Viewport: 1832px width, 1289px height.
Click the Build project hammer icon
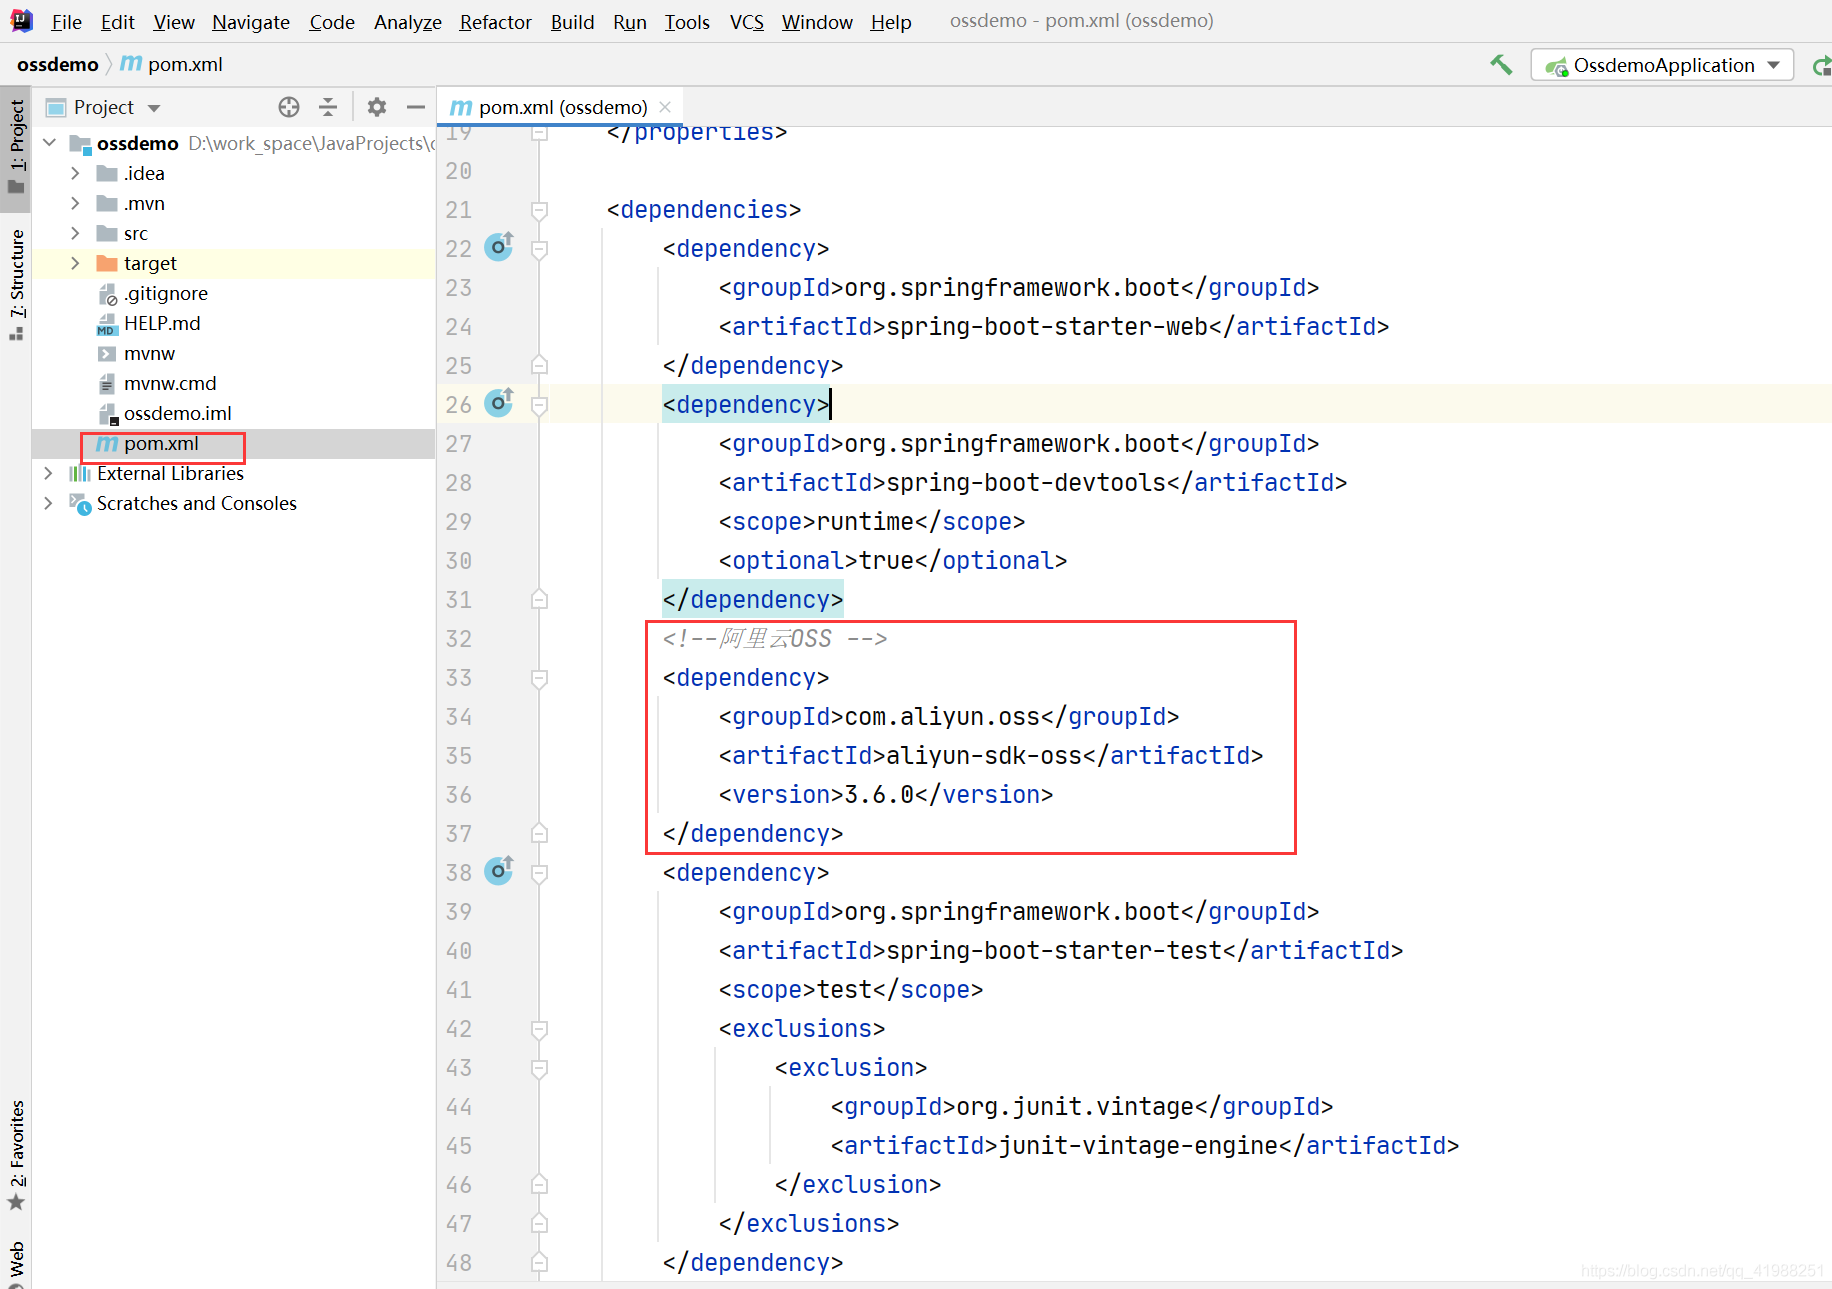tap(1500, 65)
